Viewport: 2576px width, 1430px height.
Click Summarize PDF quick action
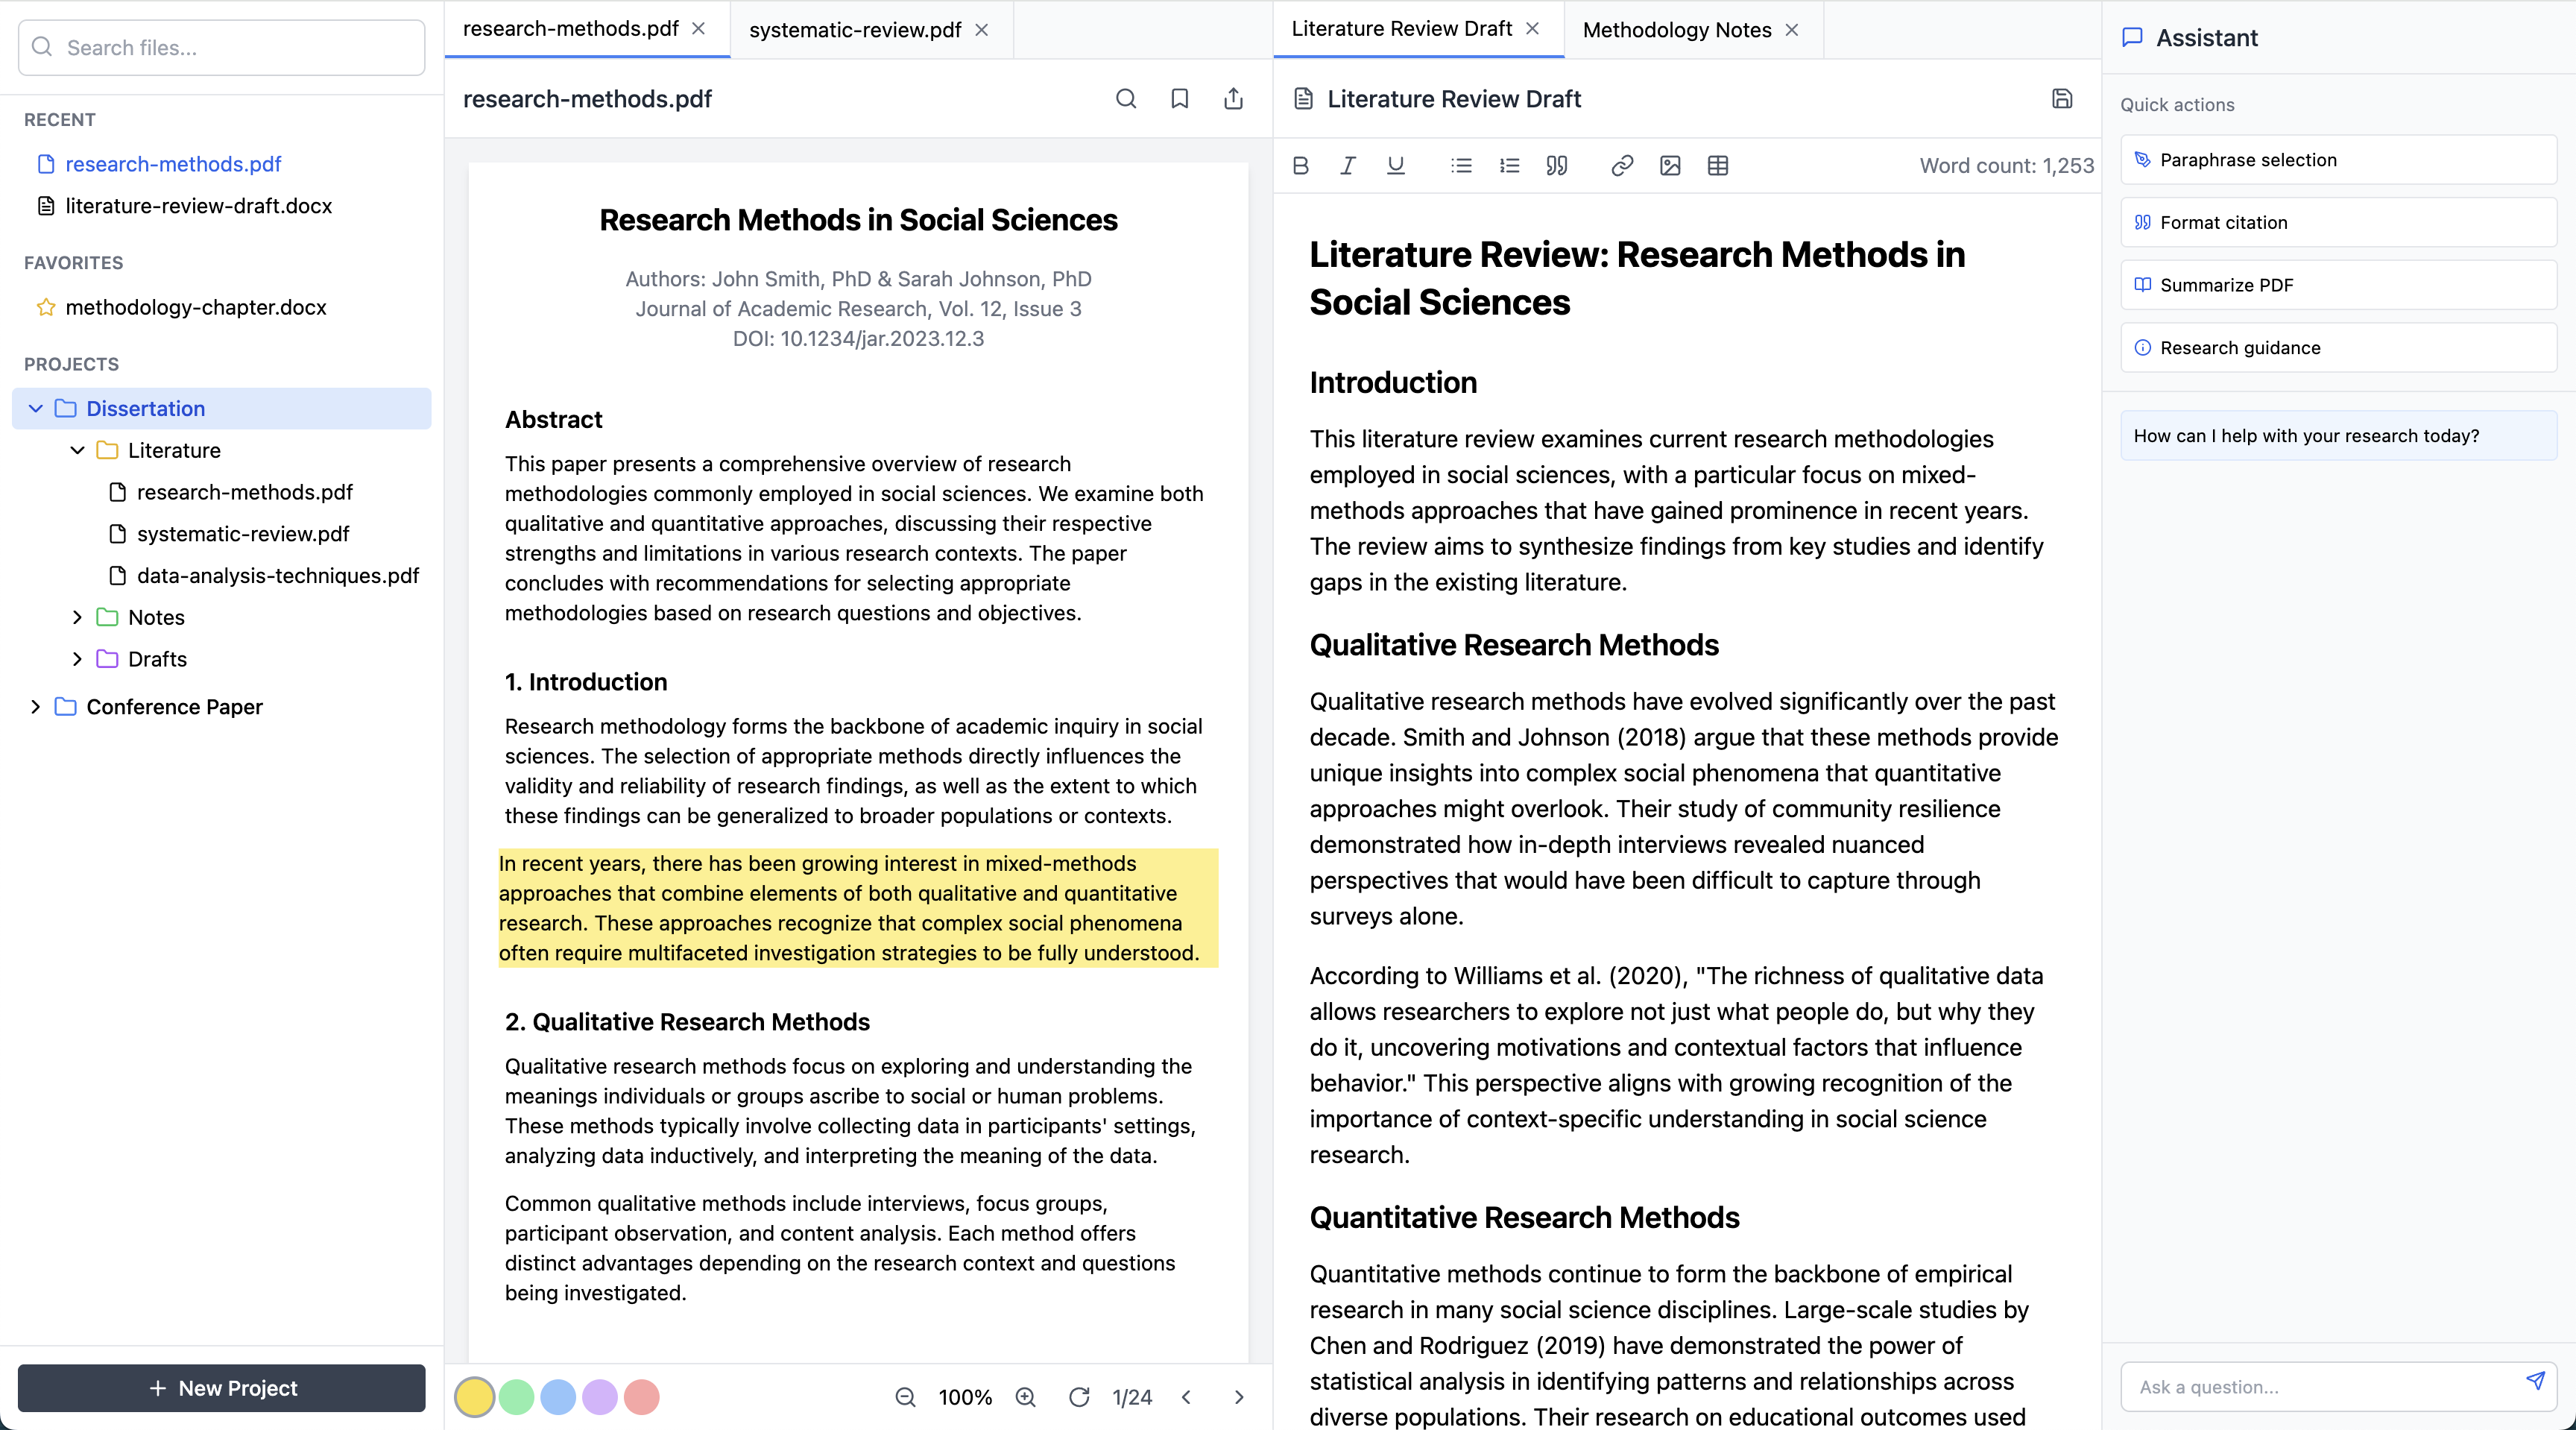point(2338,285)
